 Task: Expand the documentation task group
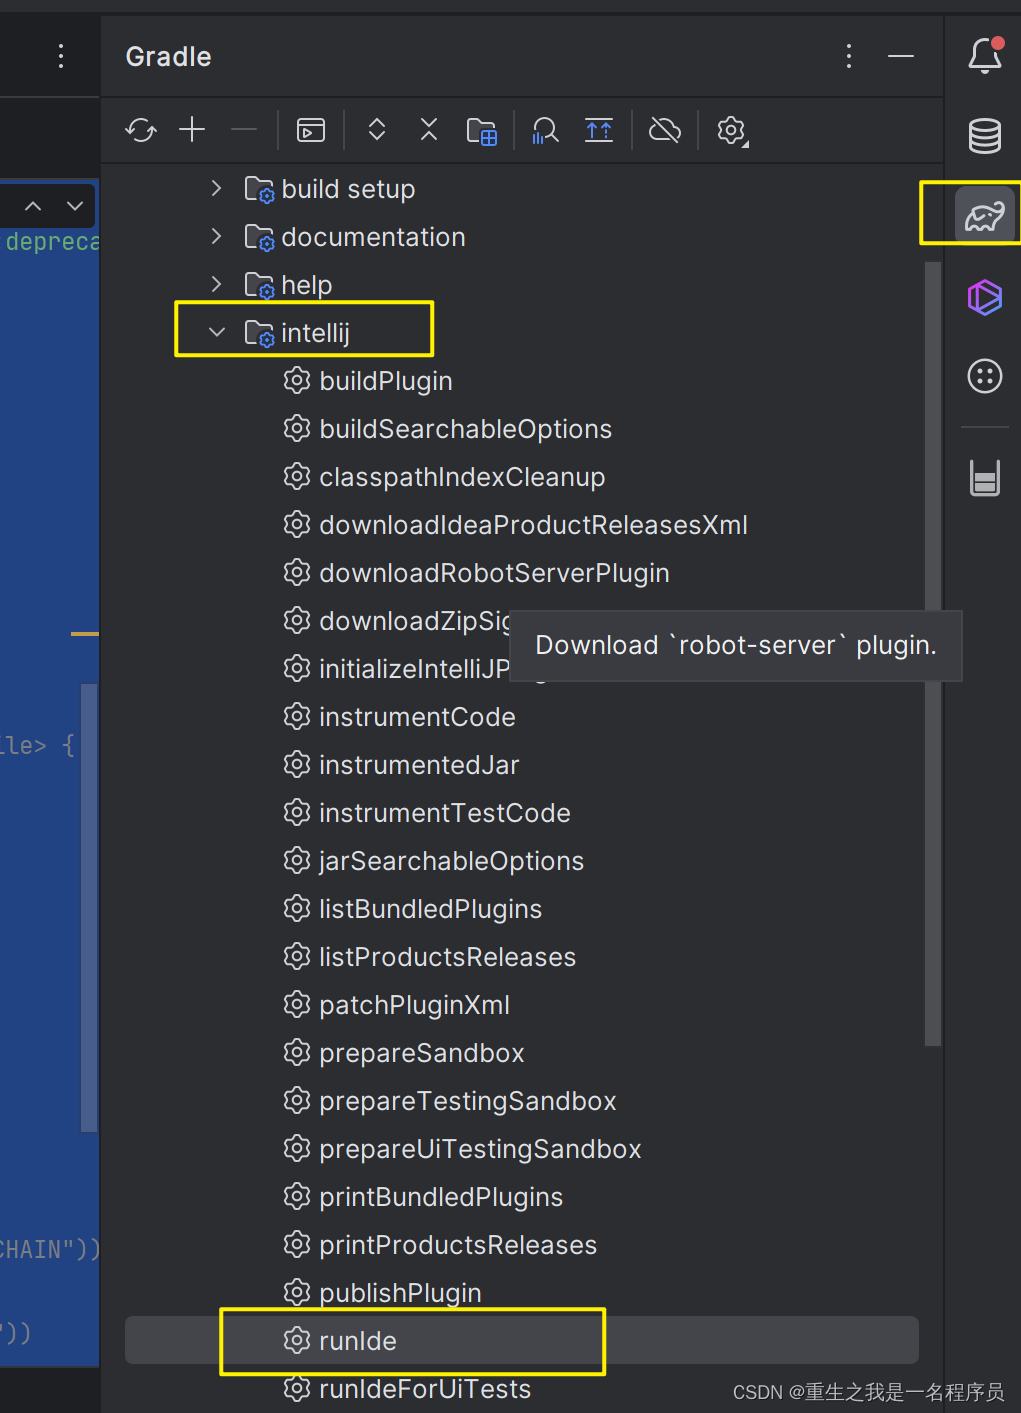coord(216,237)
